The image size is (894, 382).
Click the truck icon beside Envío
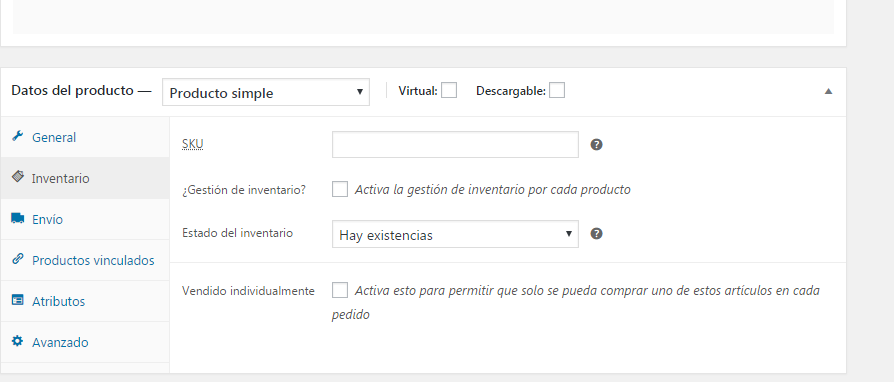pos(18,218)
